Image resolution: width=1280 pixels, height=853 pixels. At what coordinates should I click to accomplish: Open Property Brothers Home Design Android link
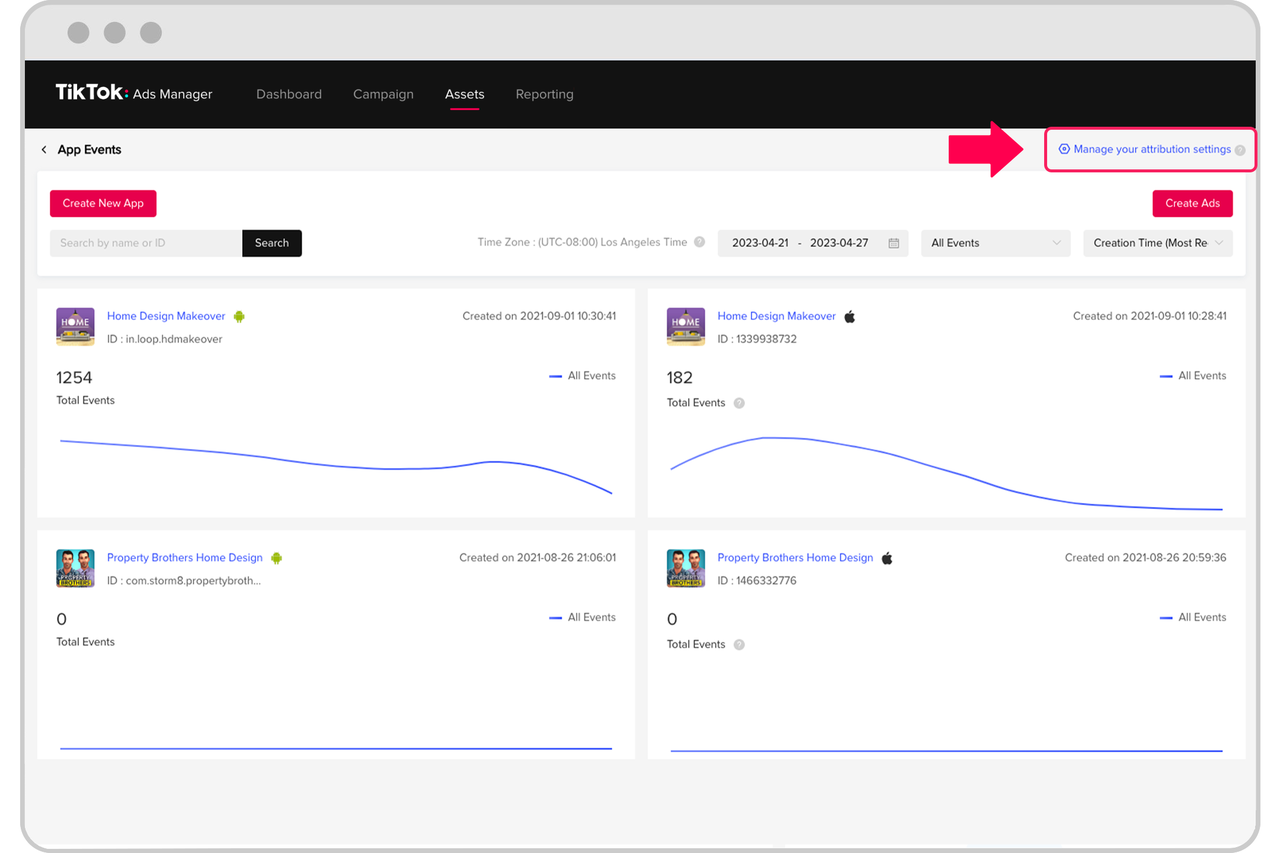[x=185, y=558]
